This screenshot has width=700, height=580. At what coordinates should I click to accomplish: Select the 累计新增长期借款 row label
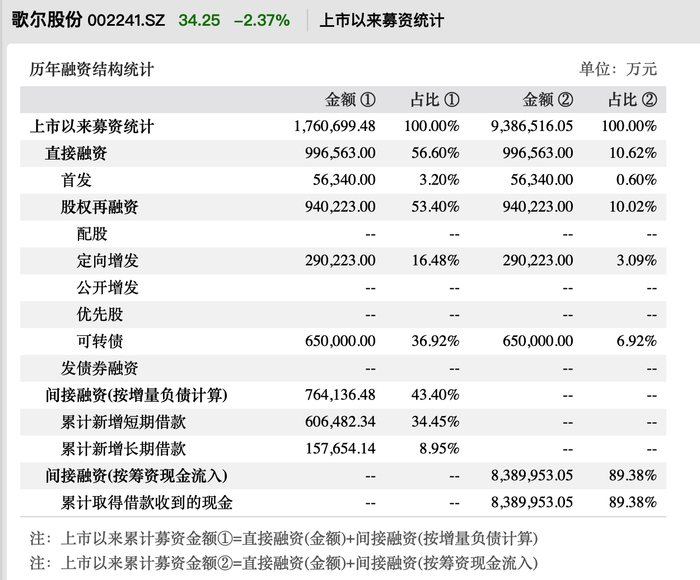pos(123,448)
